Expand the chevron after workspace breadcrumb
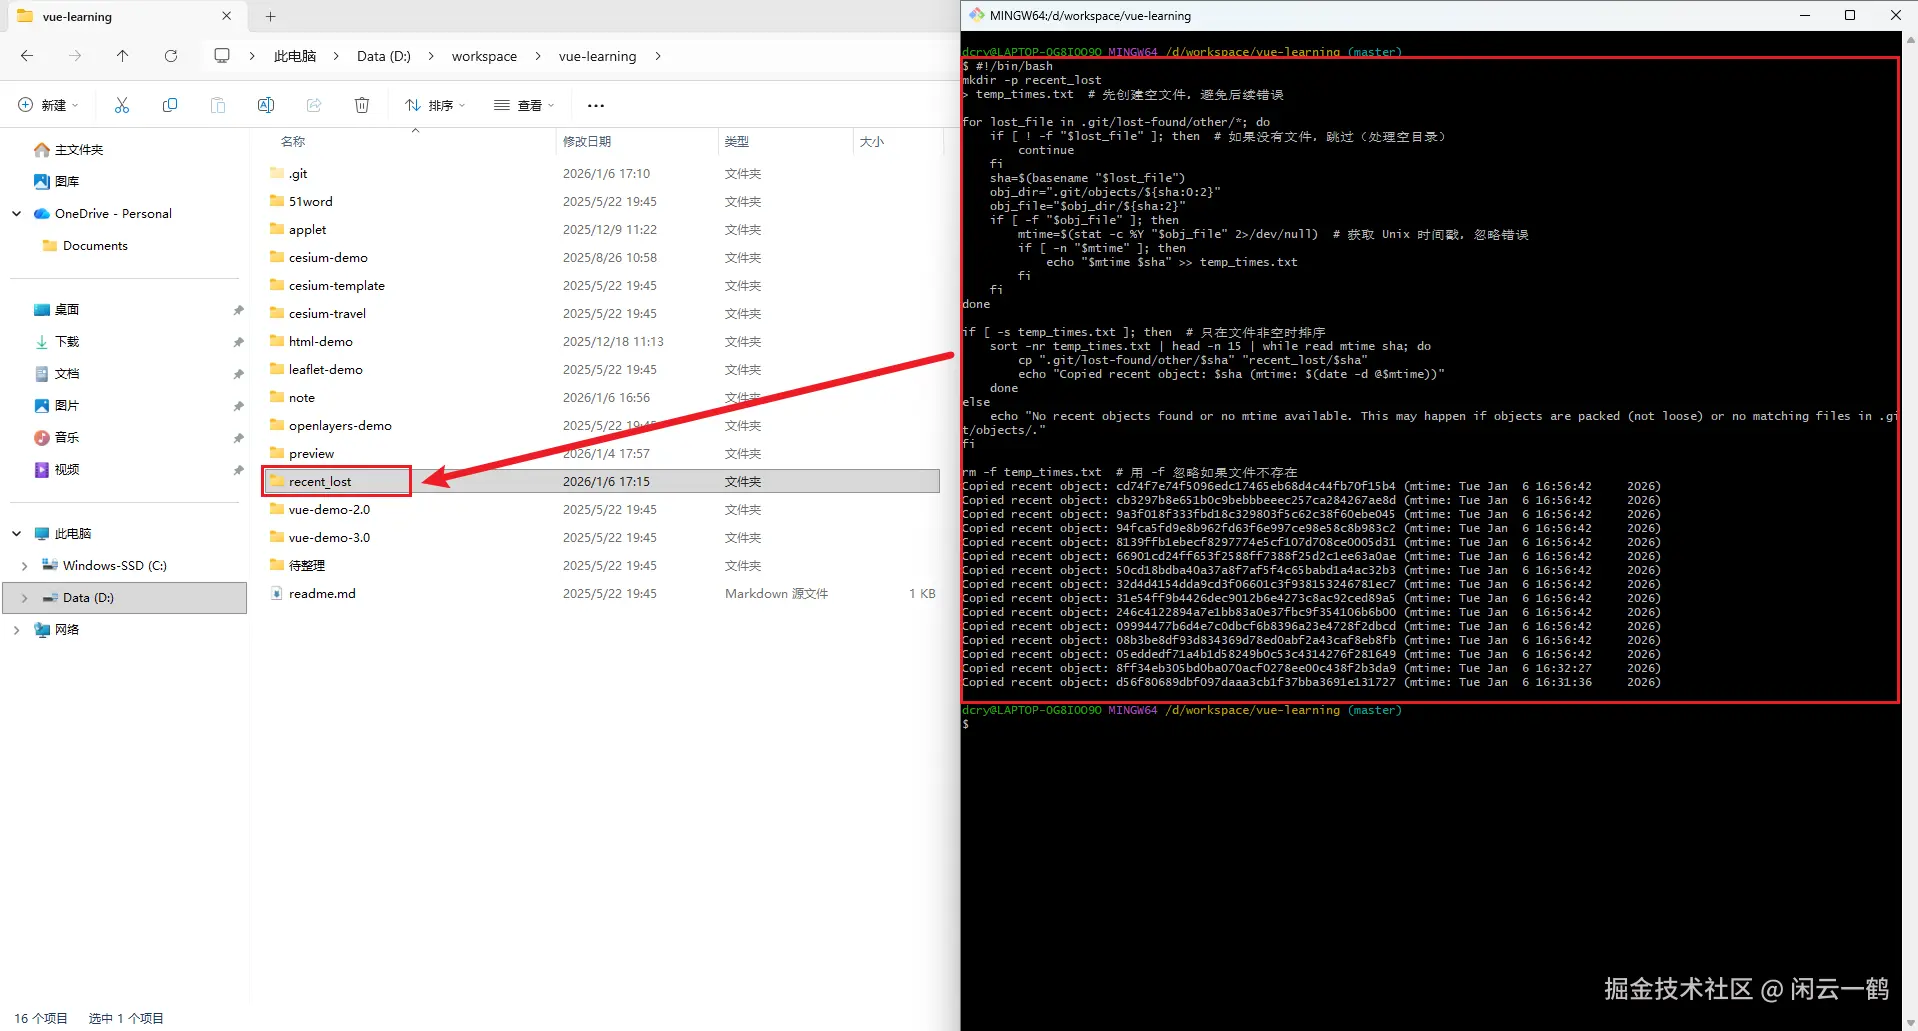Viewport: 1918px width, 1031px height. click(538, 56)
